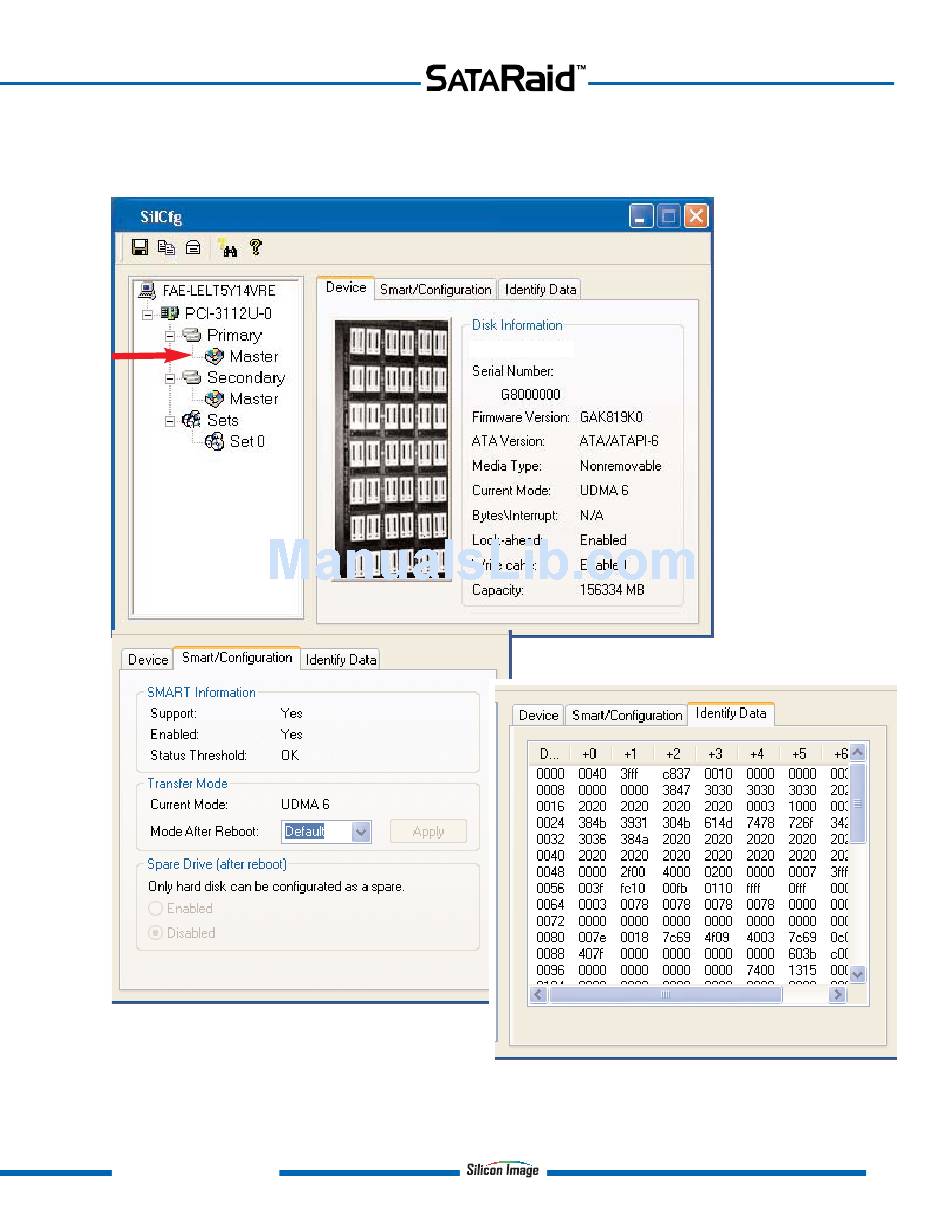Click the +1 column header
Image resolution: width=950 pixels, height=1229 pixels.
point(632,753)
